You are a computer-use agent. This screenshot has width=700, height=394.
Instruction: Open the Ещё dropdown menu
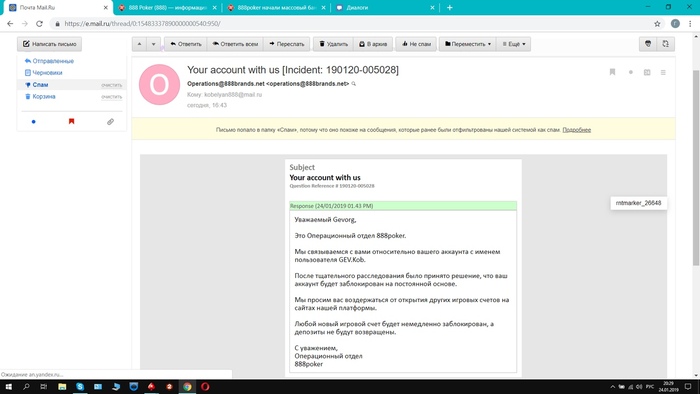click(x=514, y=44)
